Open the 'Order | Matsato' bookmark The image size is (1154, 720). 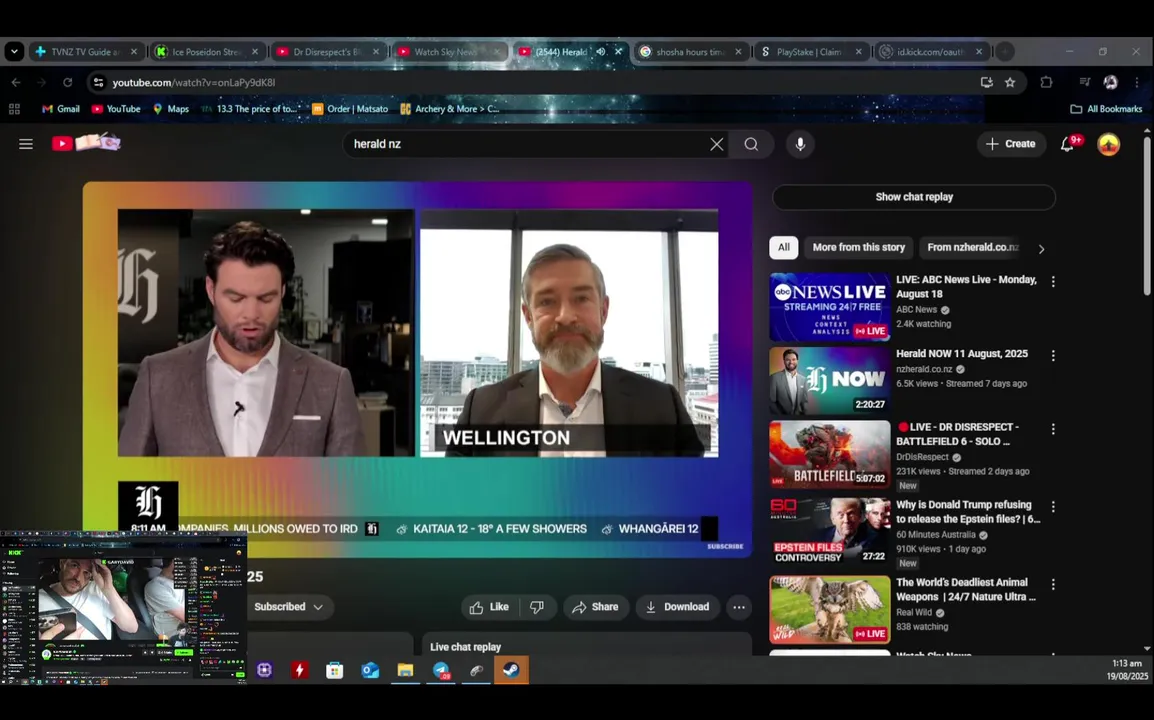(x=350, y=109)
